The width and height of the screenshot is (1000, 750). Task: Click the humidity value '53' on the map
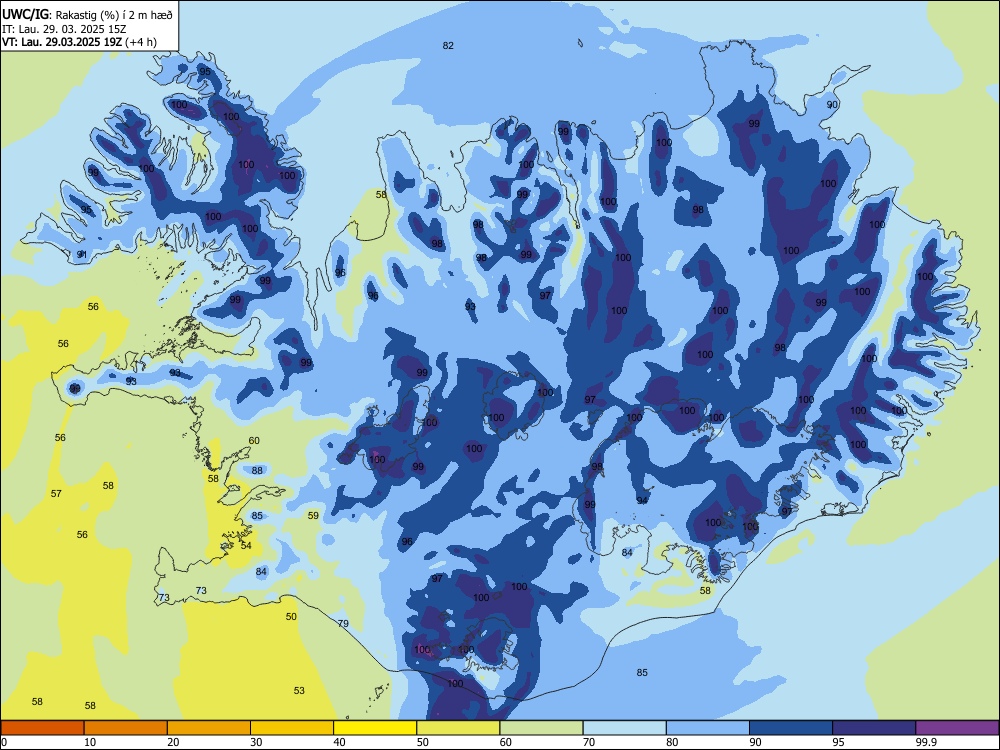pos(299,690)
